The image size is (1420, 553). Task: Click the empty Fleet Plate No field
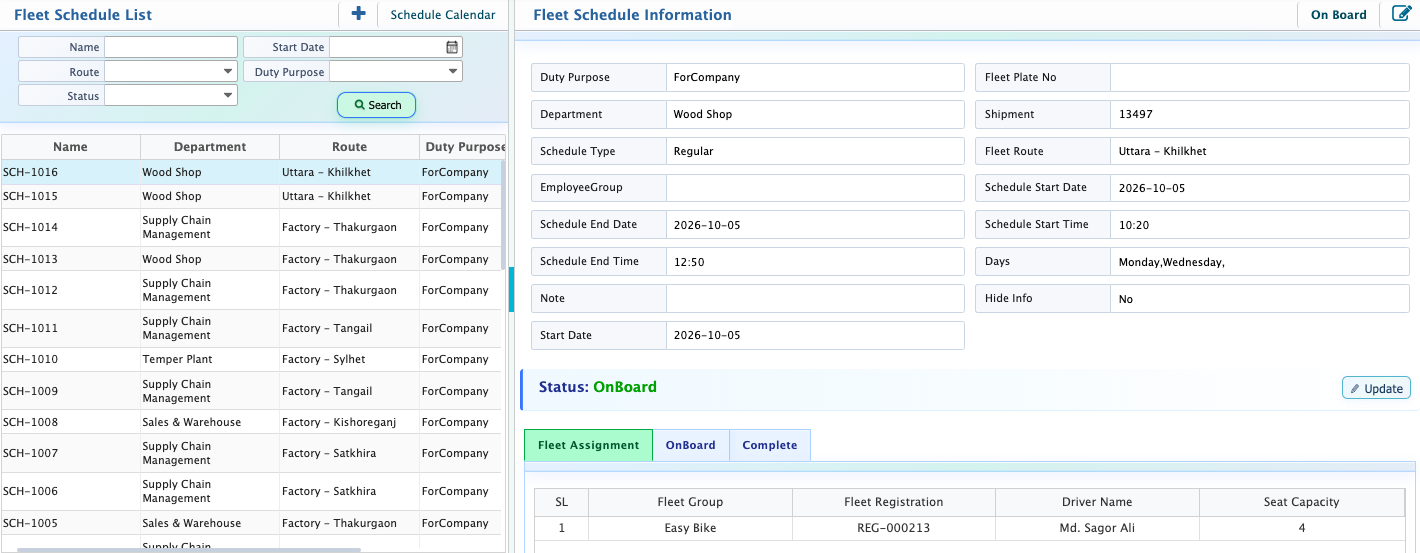click(1260, 77)
